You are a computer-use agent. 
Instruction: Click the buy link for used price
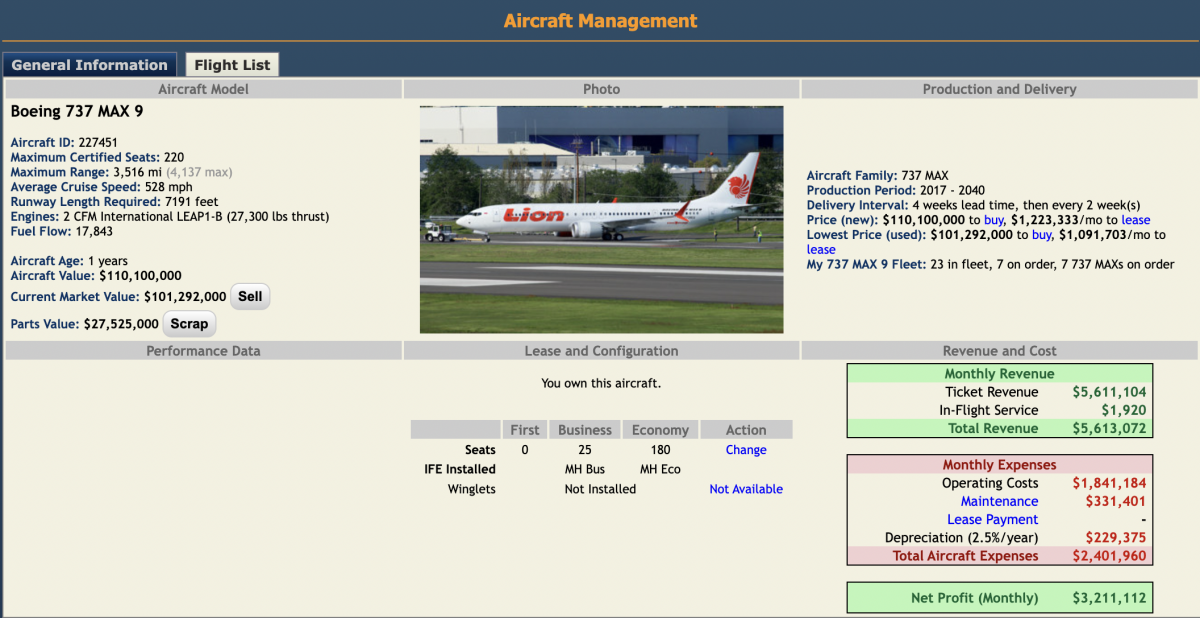(1042, 235)
